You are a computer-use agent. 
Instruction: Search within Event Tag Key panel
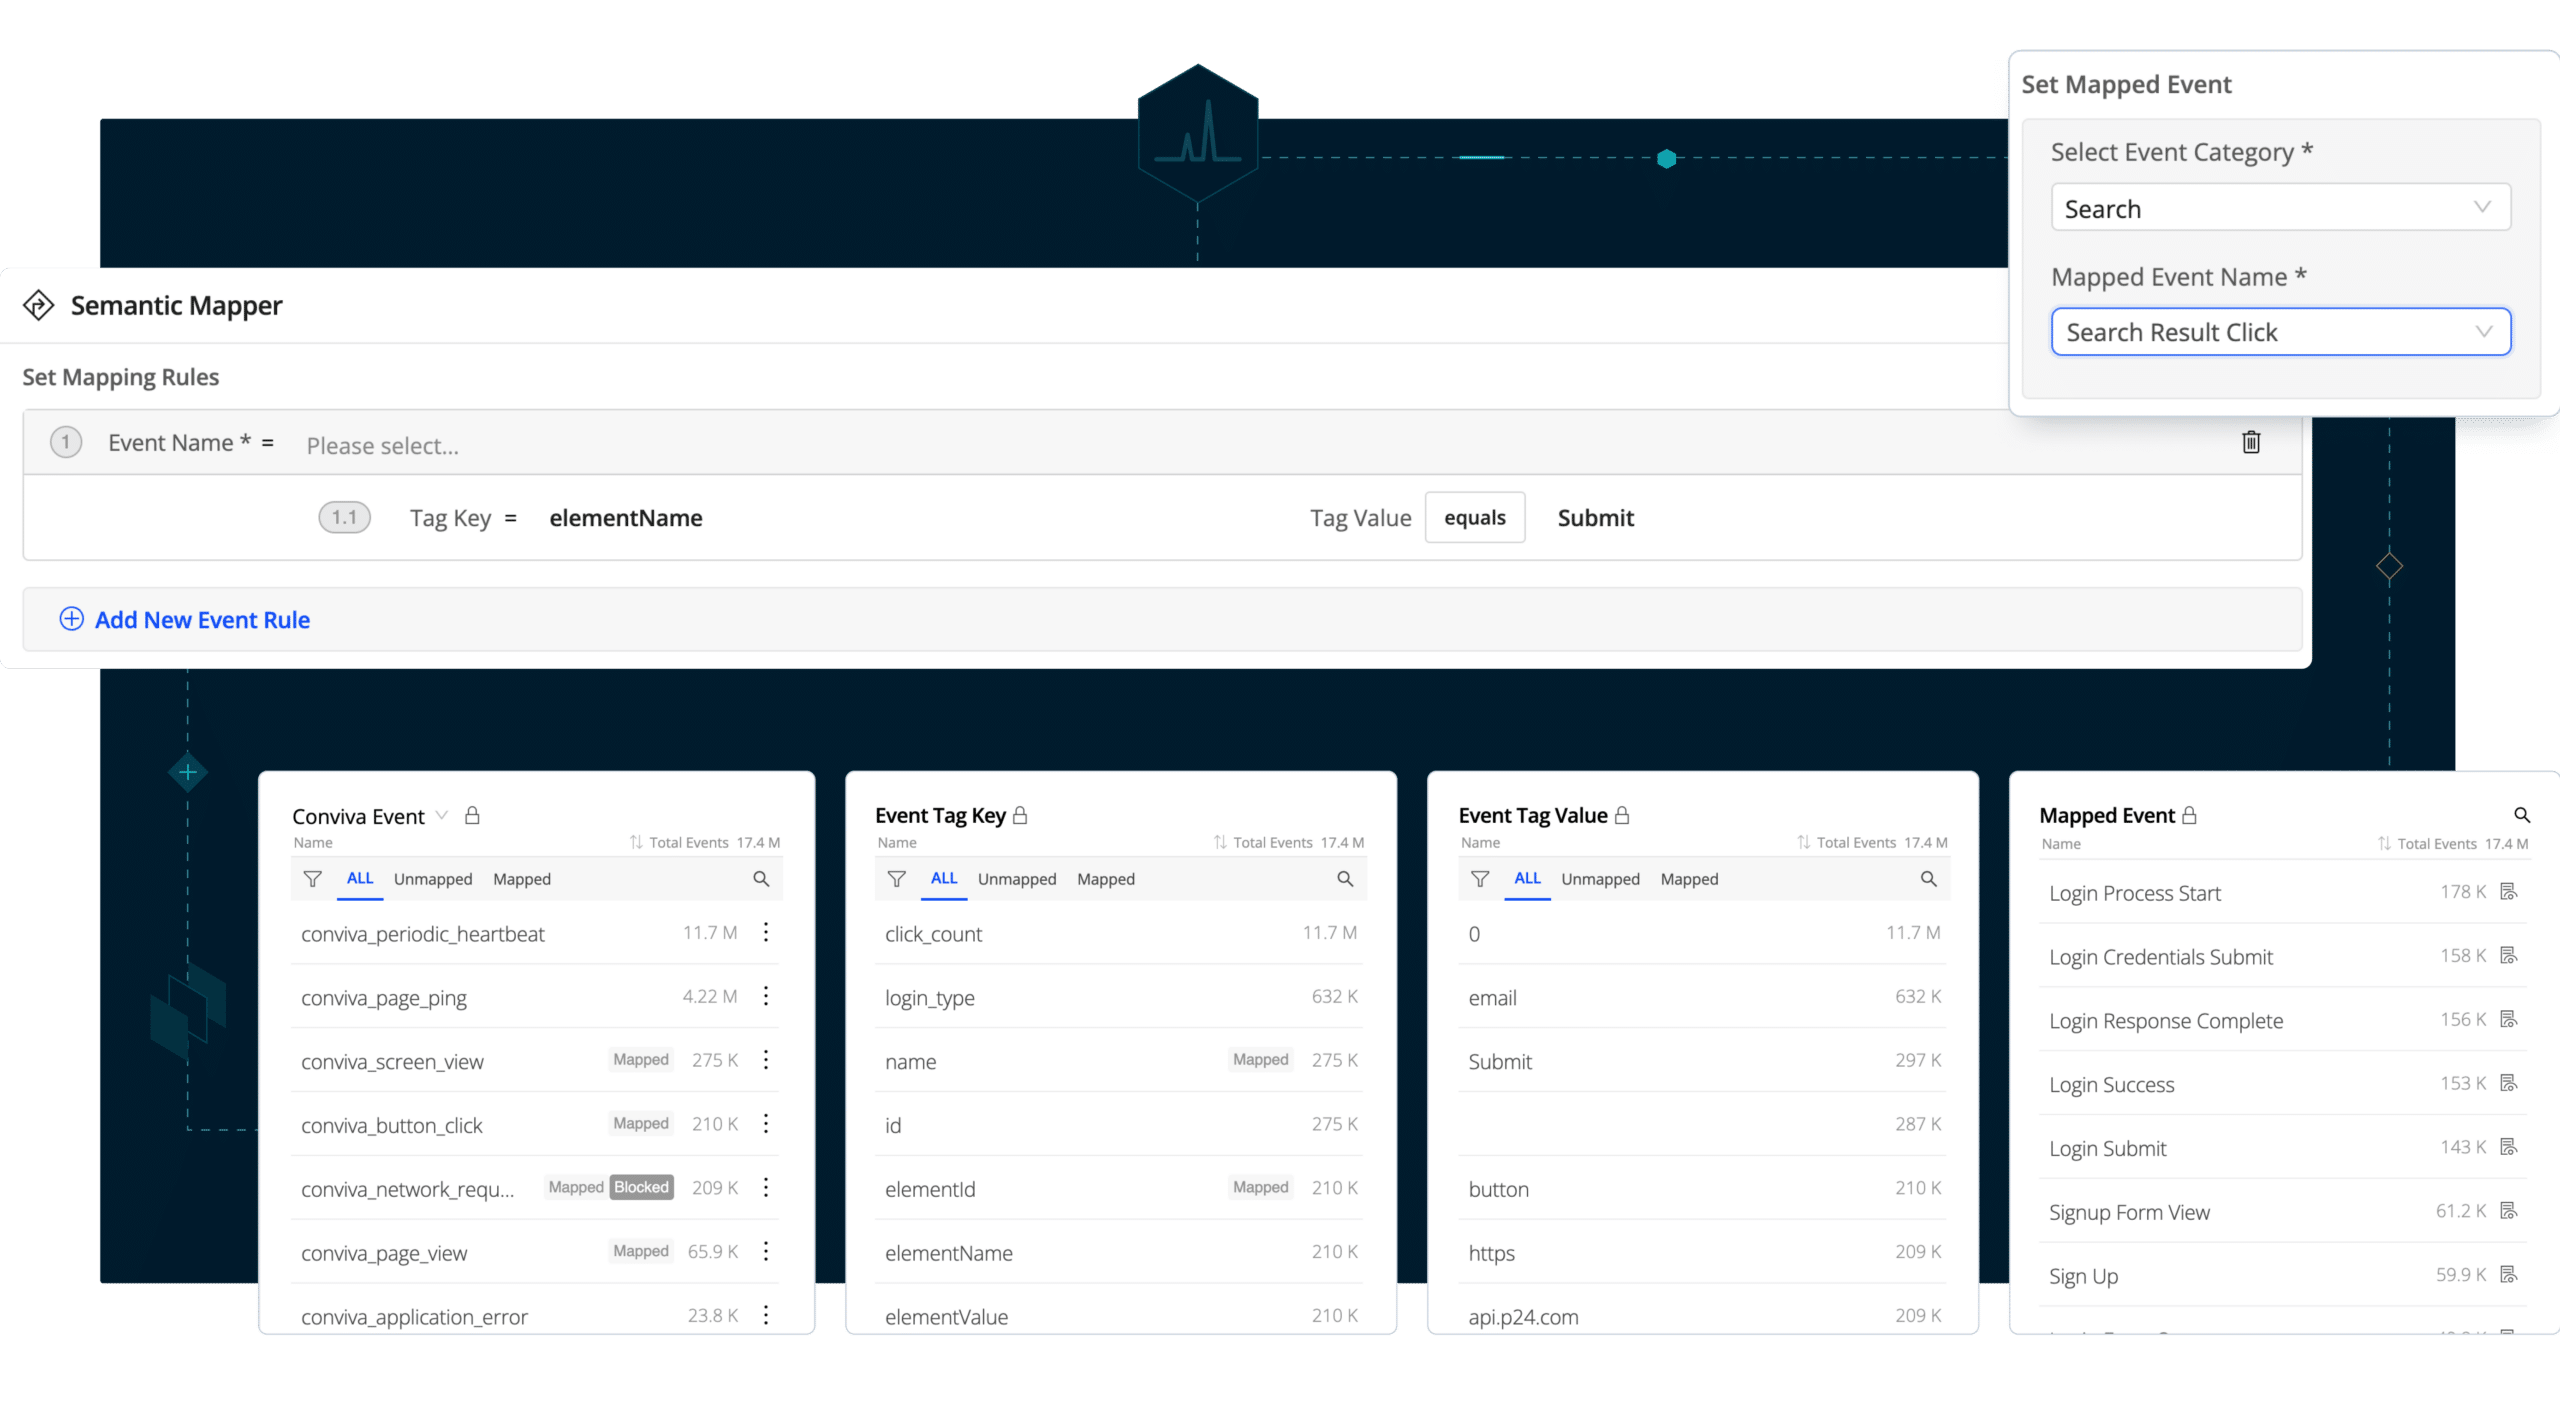coord(1345,879)
